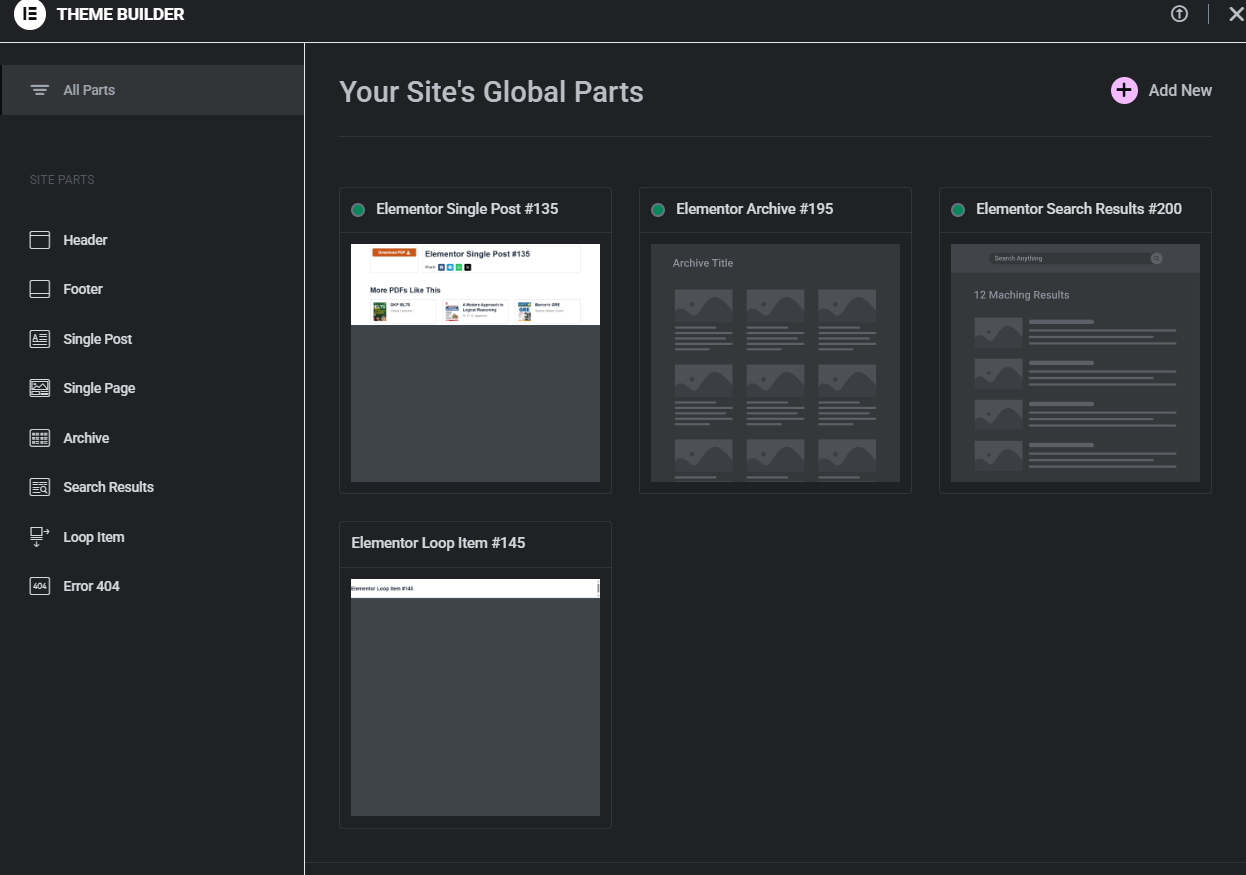Click the pink plus Add New icon
The width and height of the screenshot is (1246, 875).
point(1124,90)
